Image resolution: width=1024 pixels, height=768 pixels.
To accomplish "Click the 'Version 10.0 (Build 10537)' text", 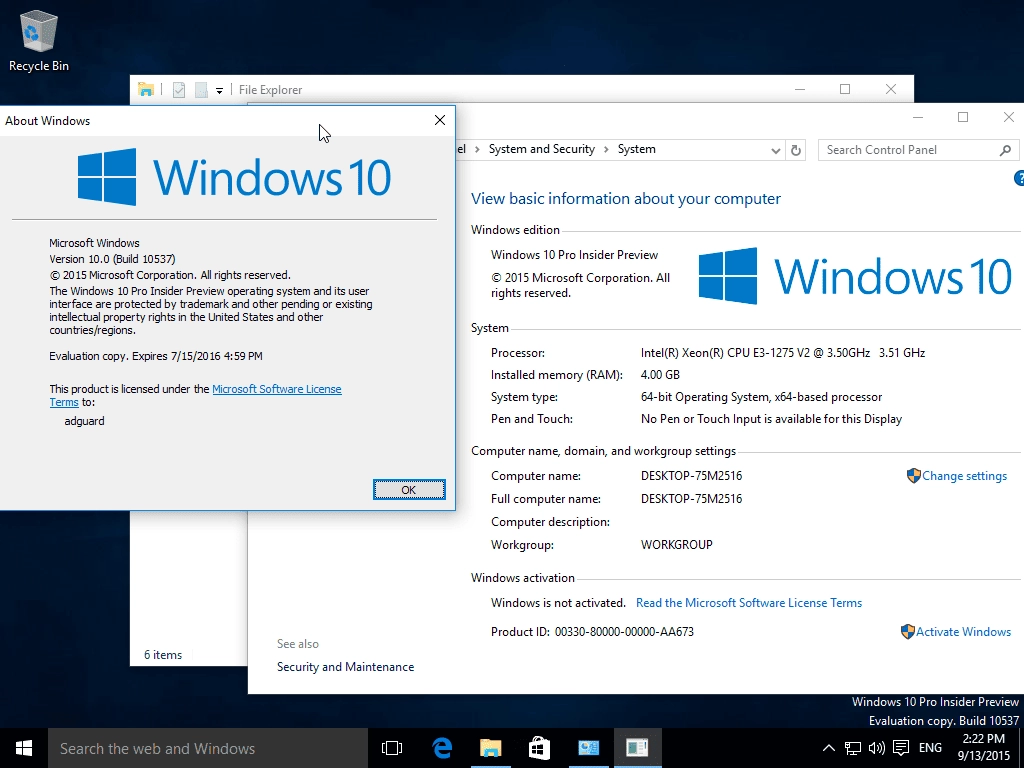I will 112,259.
